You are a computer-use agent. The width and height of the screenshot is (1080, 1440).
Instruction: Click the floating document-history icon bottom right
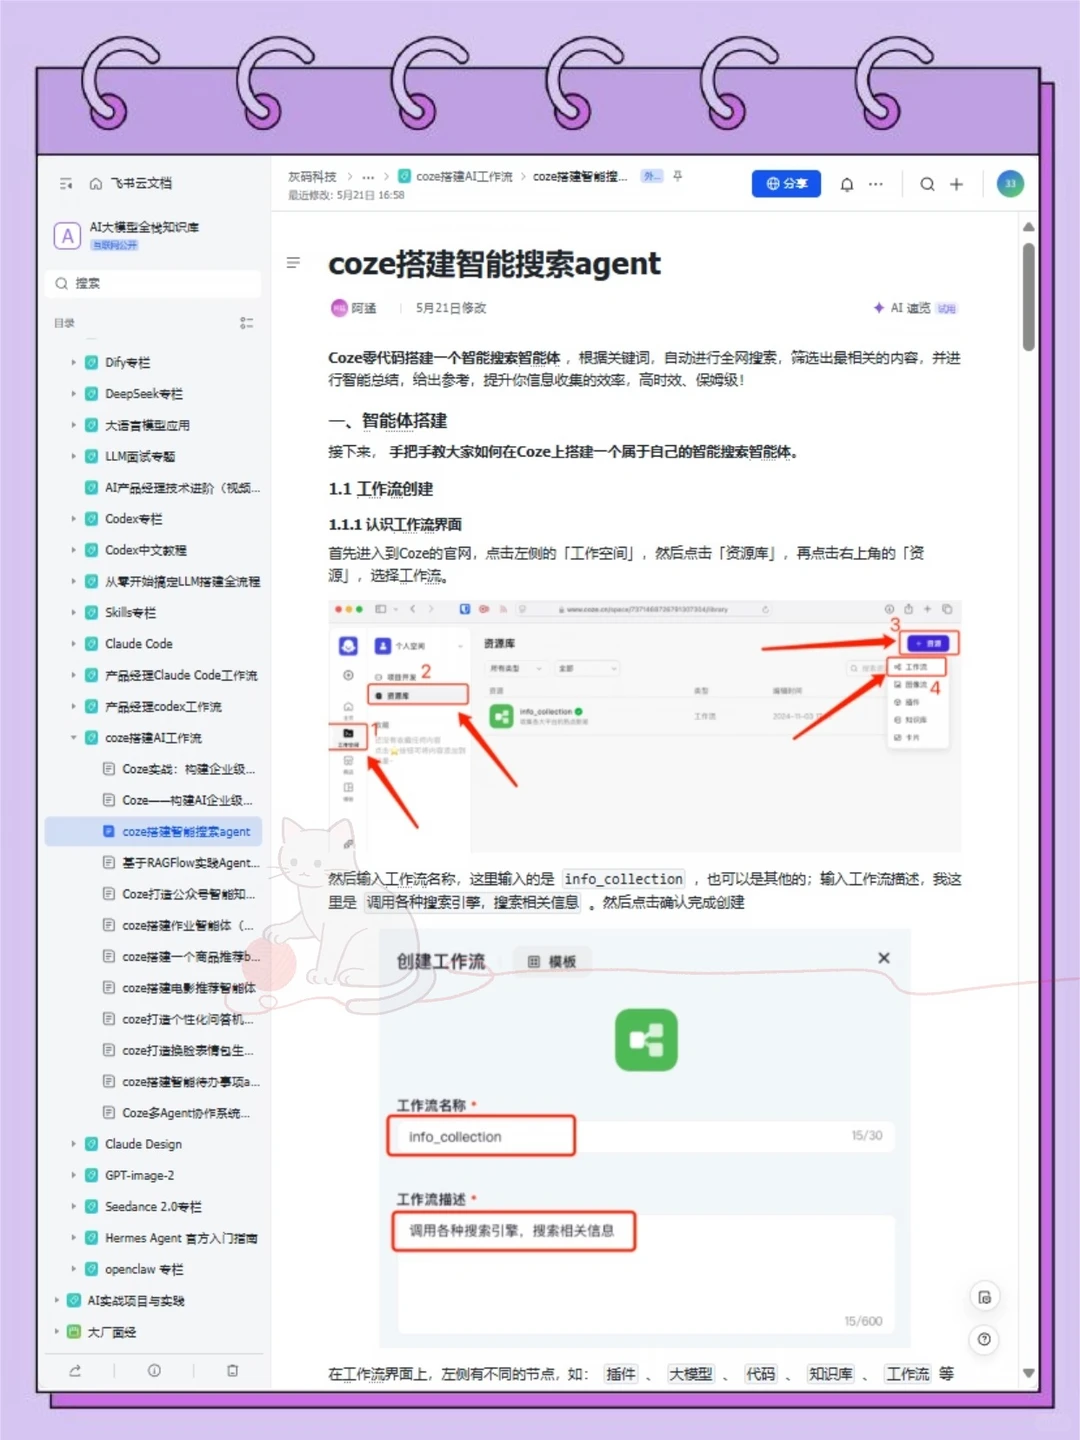pos(984,1297)
